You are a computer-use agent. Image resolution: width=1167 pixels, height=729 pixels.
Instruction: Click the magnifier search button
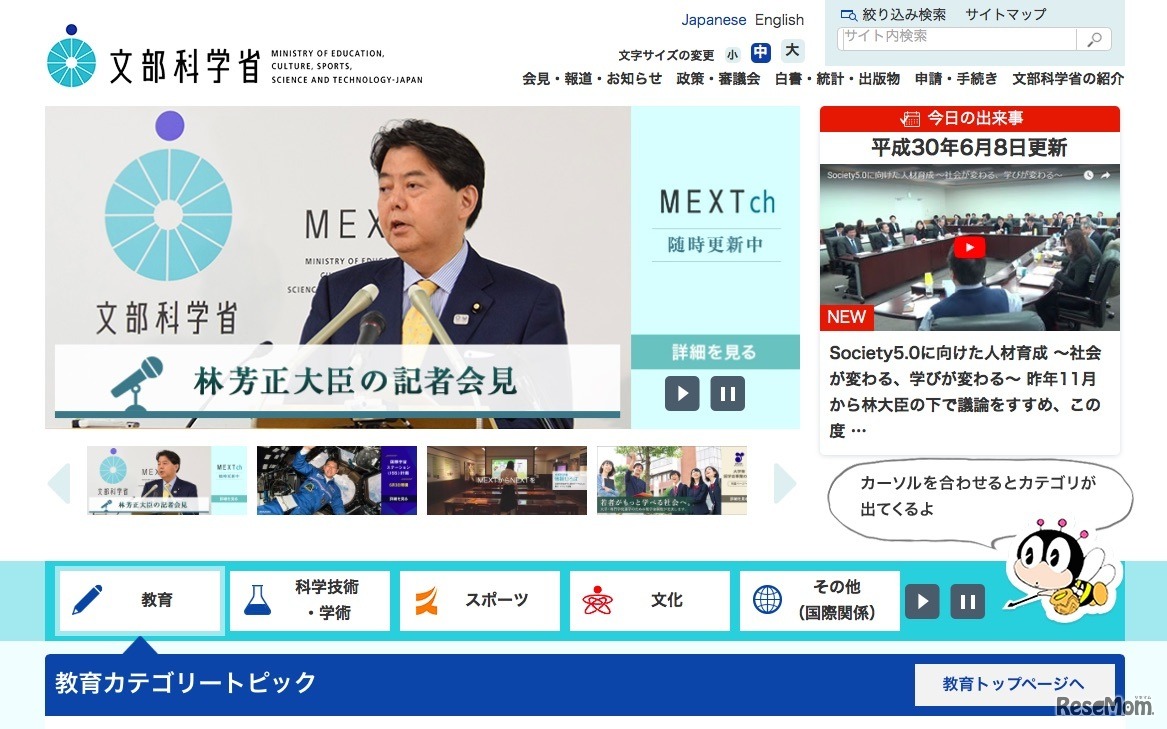click(1094, 39)
